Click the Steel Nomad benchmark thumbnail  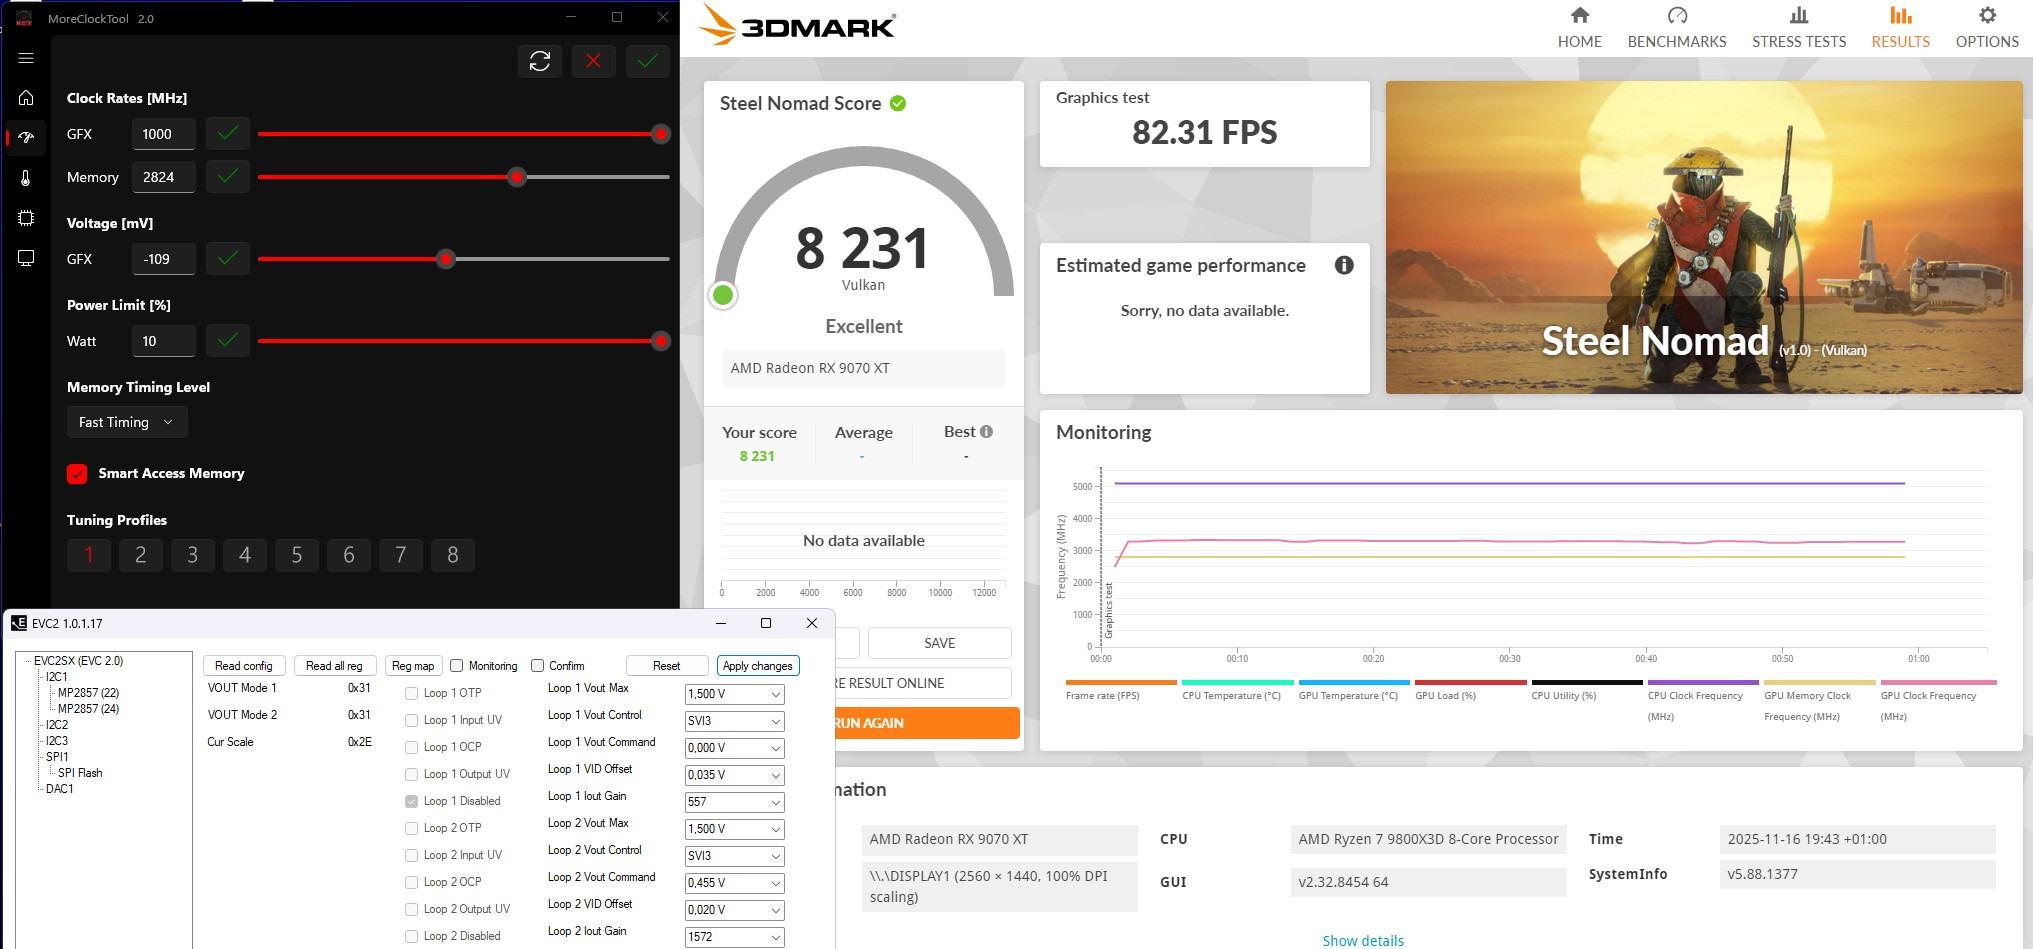tap(1704, 237)
